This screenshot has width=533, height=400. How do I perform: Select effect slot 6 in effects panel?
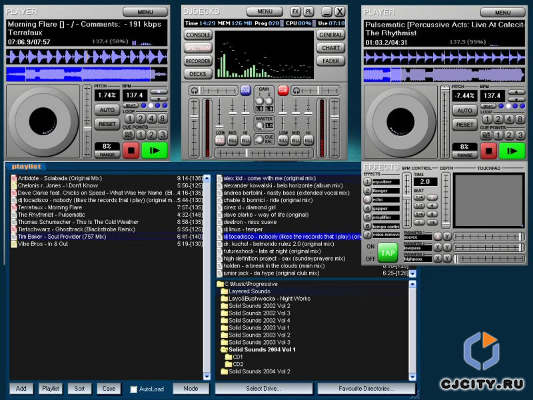tap(367, 226)
